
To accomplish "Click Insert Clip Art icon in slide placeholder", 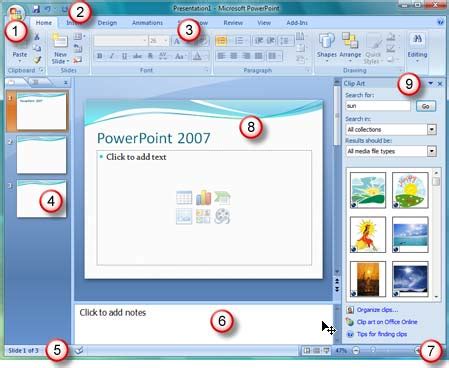I will [203, 216].
